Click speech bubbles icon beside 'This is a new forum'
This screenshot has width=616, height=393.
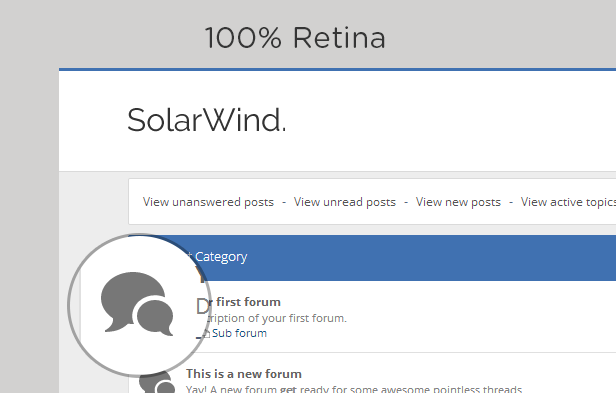(x=157, y=383)
